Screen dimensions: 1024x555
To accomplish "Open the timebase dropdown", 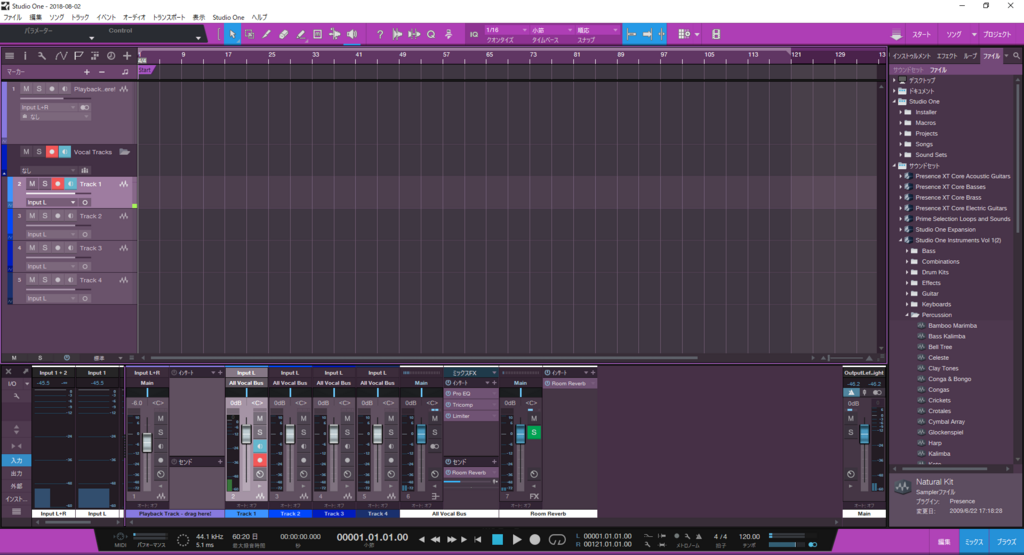I will point(551,30).
